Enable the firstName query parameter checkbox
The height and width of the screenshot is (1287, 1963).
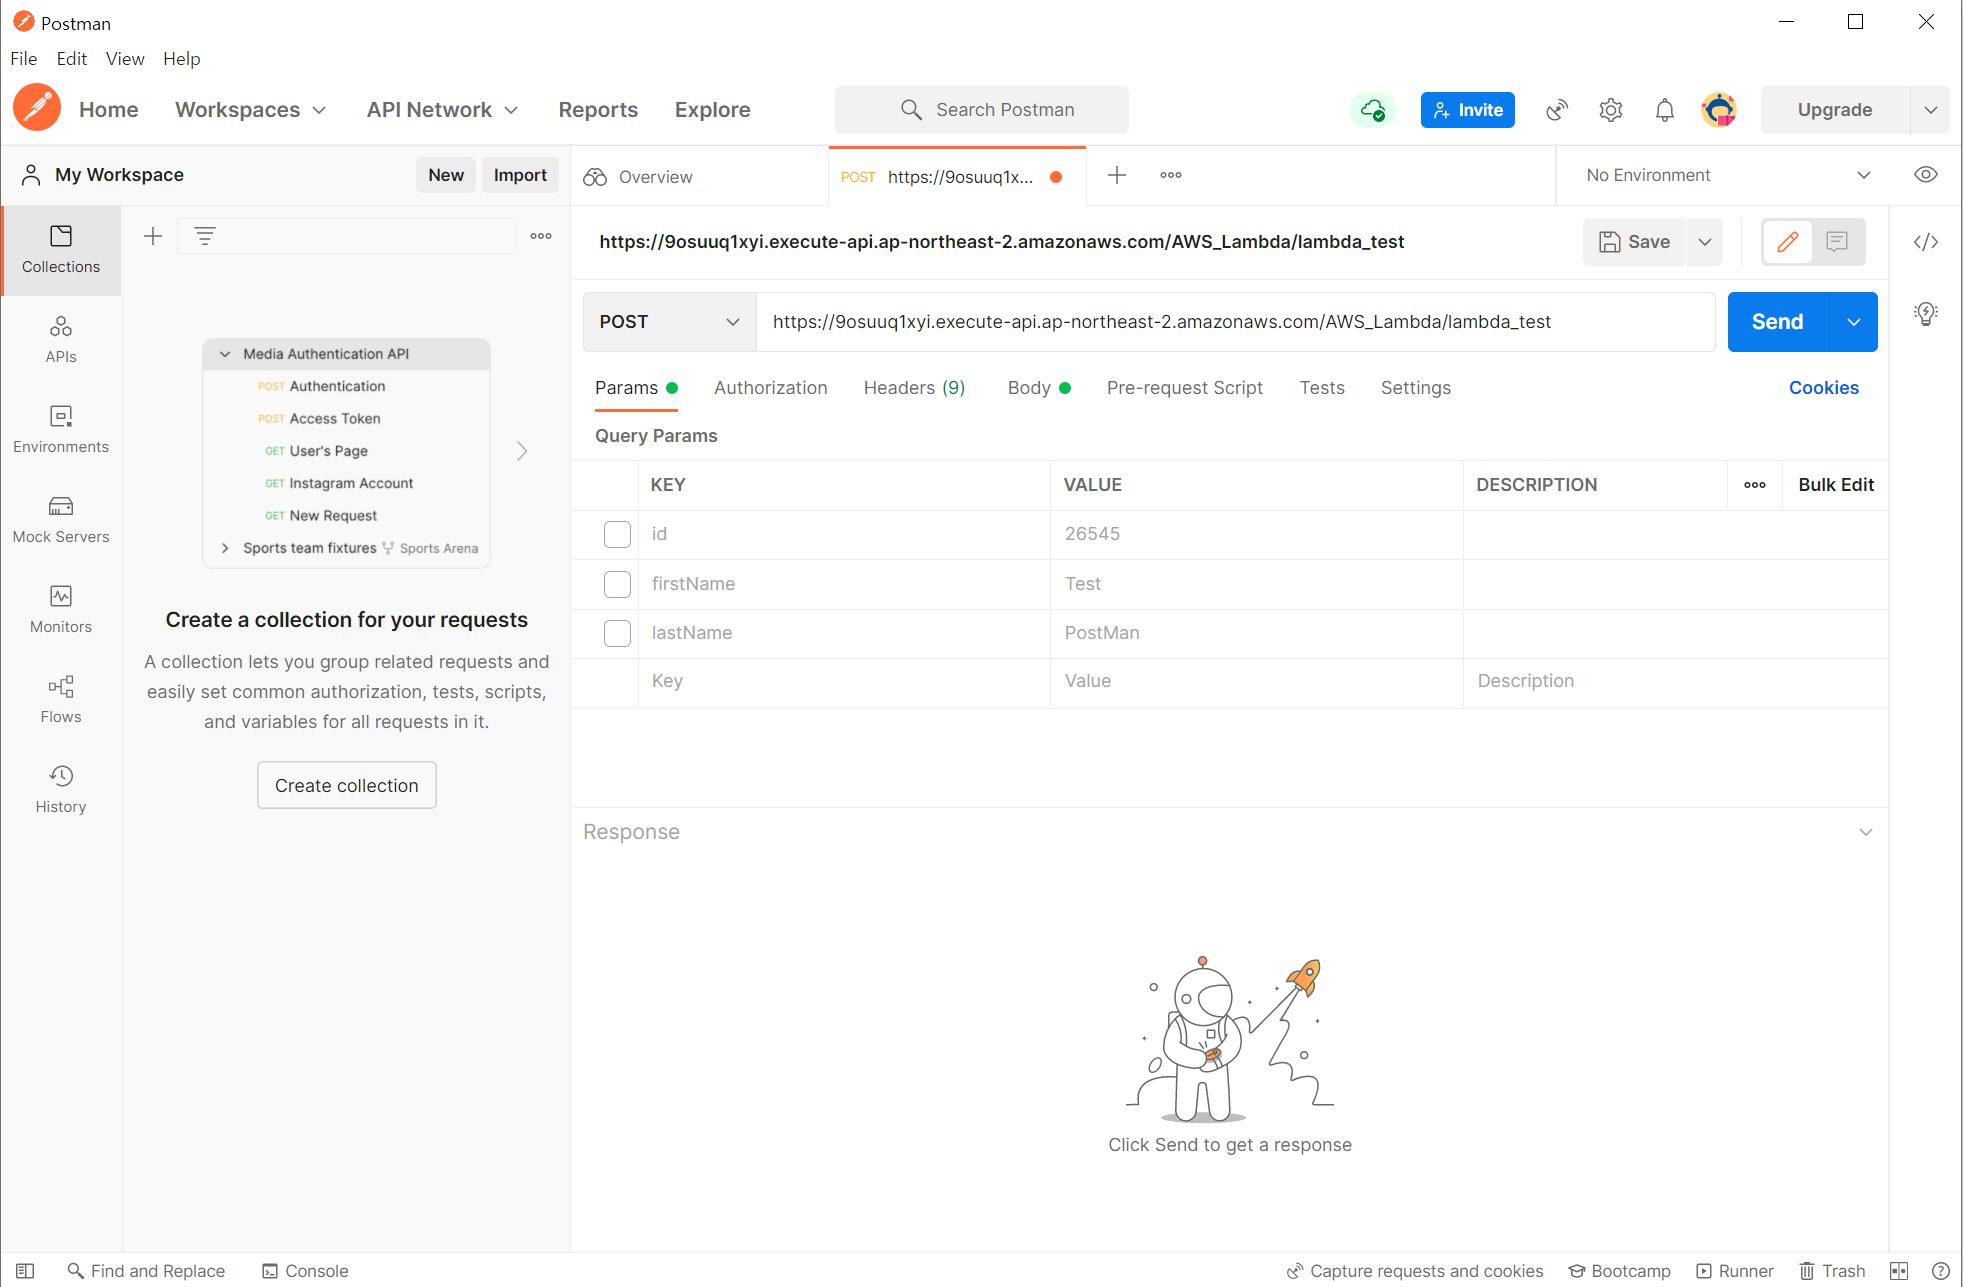[617, 584]
